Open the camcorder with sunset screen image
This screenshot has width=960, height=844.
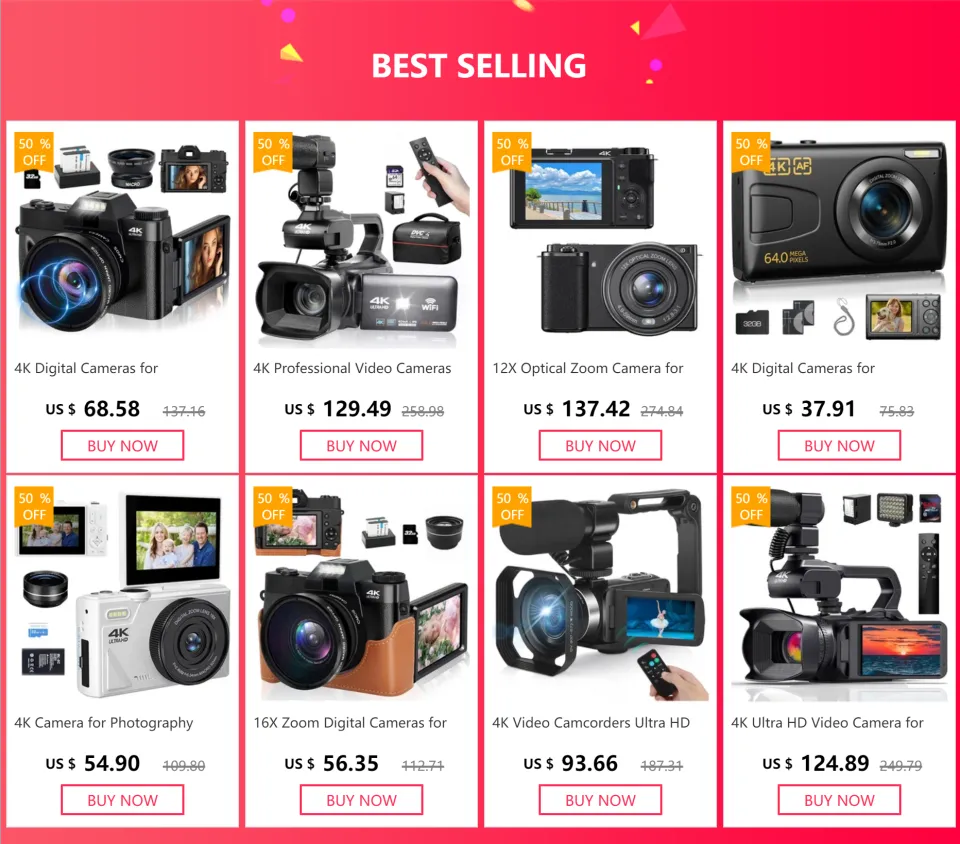pyautogui.click(x=839, y=592)
